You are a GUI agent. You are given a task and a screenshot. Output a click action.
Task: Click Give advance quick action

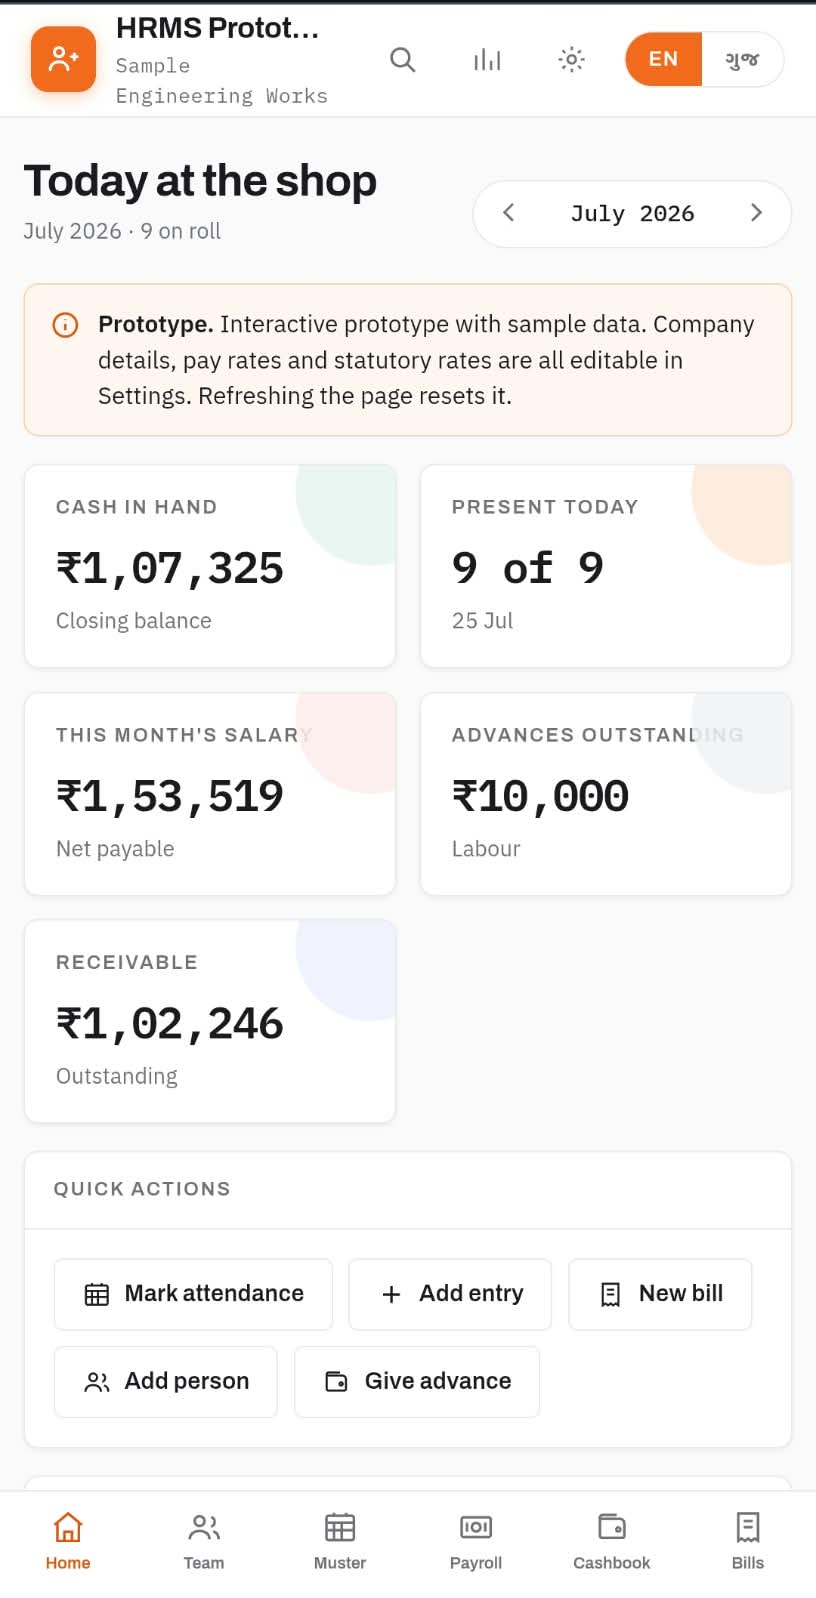click(417, 1382)
